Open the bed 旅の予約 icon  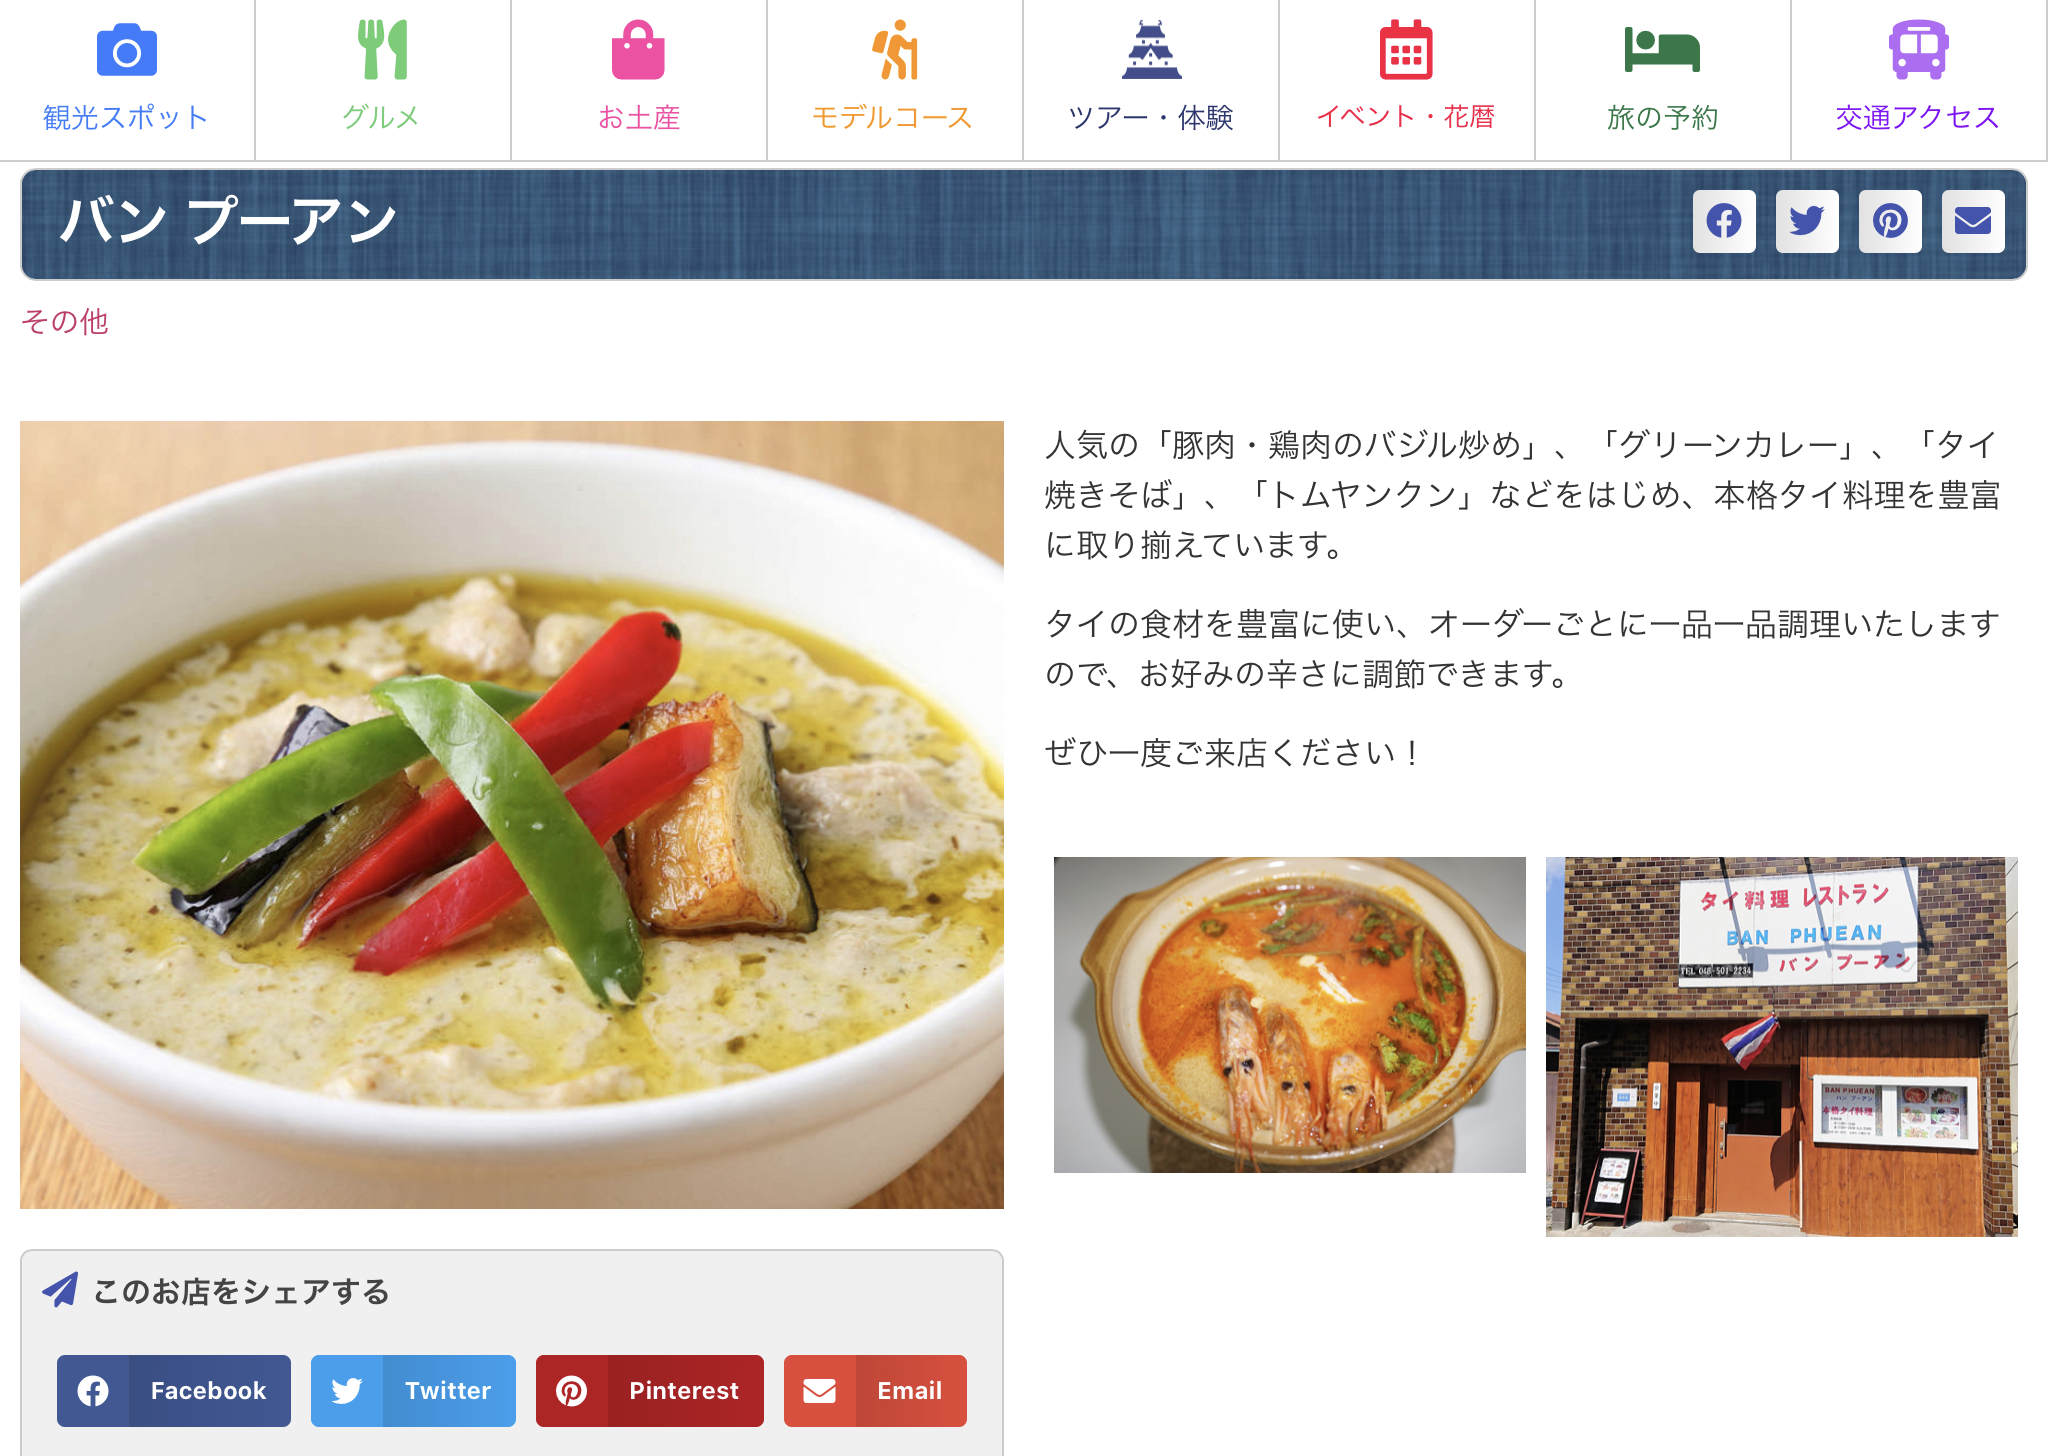pyautogui.click(x=1662, y=50)
